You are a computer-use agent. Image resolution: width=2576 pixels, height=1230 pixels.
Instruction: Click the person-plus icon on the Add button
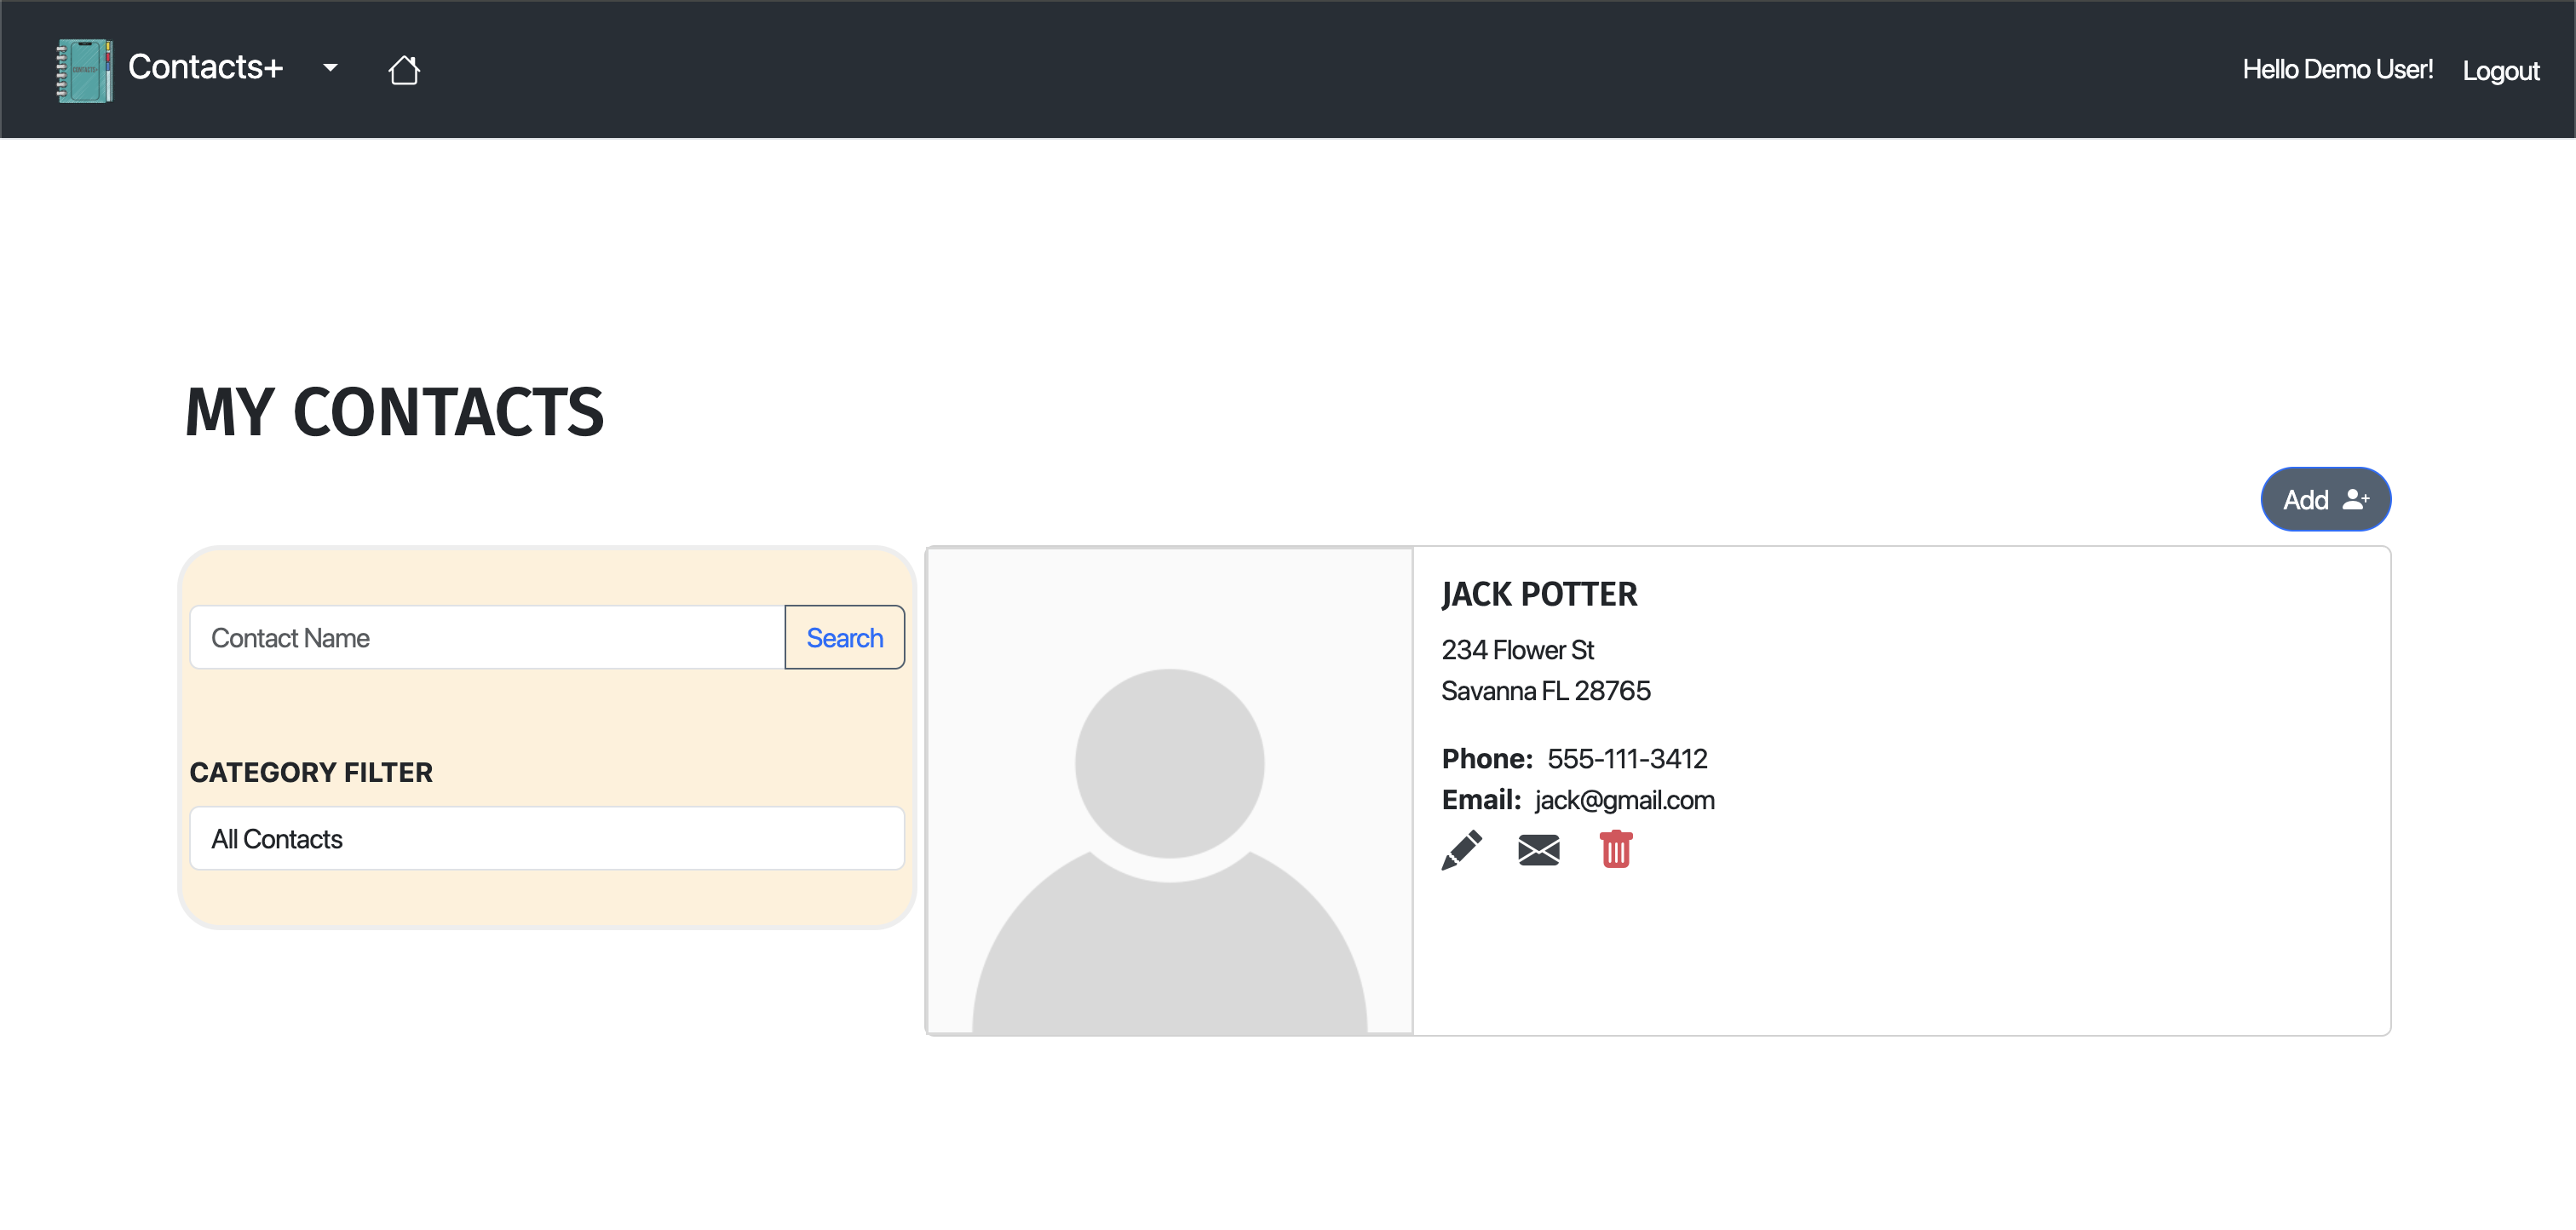coord(2356,500)
